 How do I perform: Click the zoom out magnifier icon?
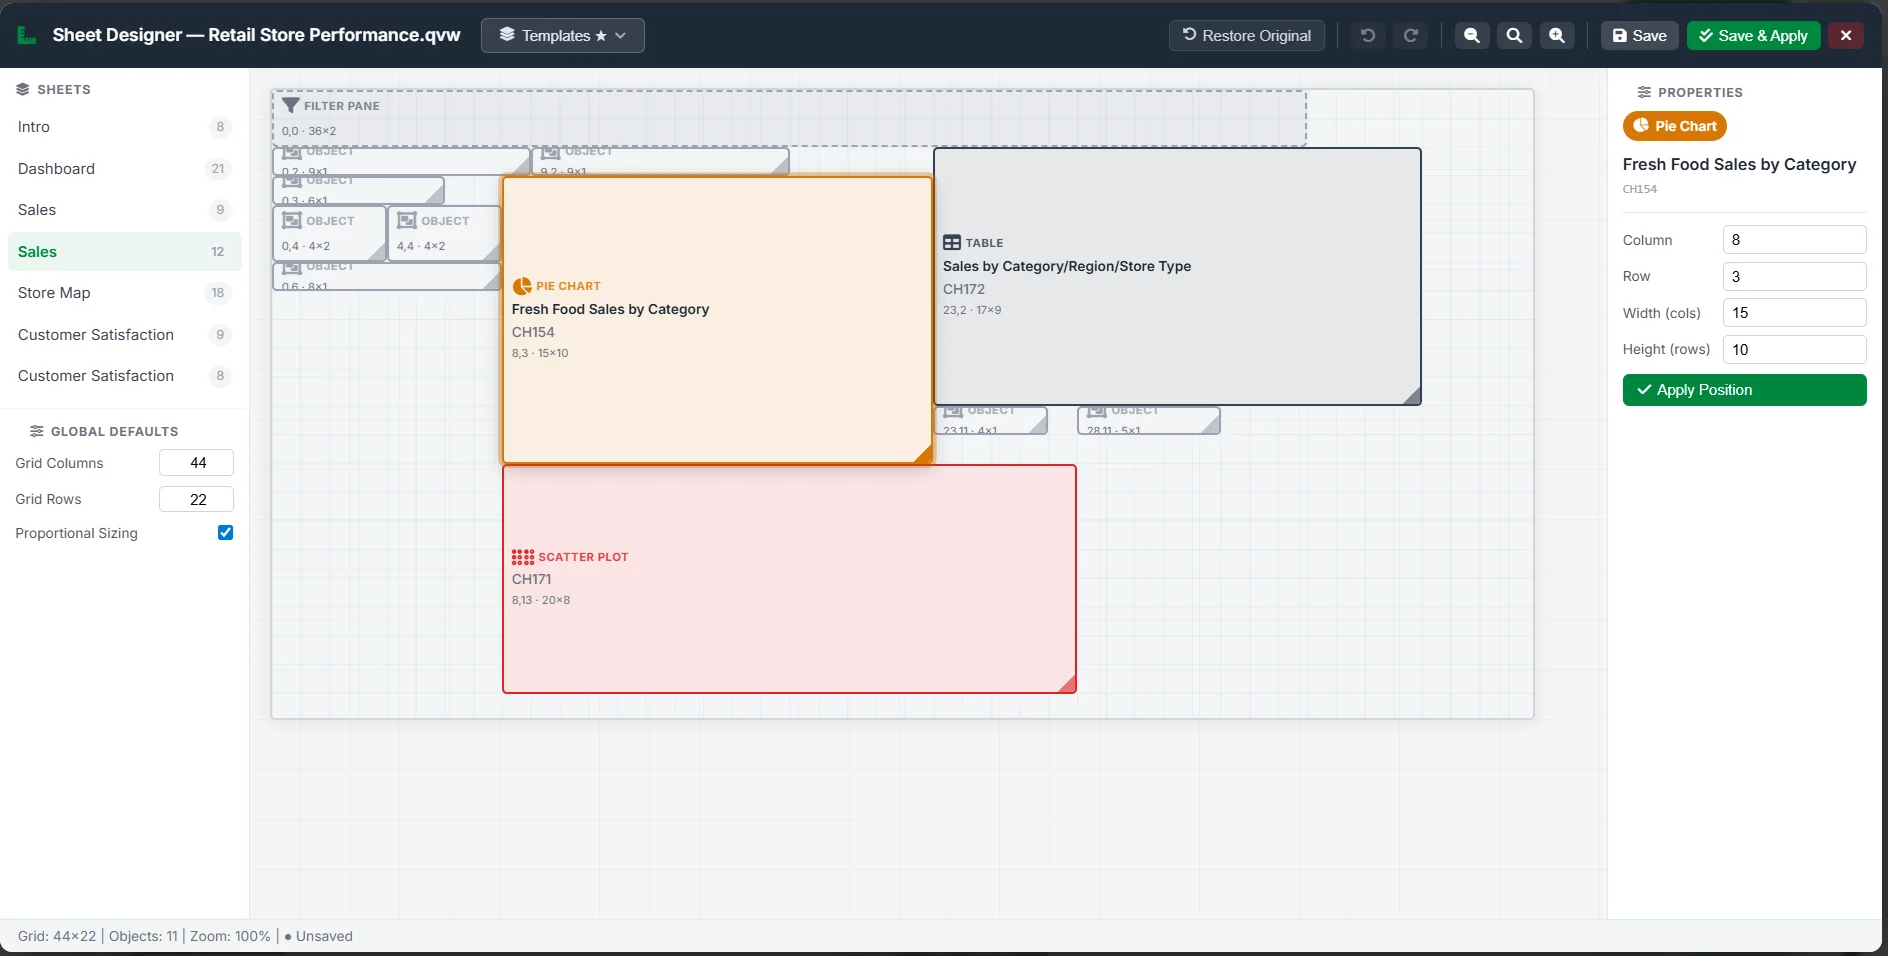[1471, 36]
